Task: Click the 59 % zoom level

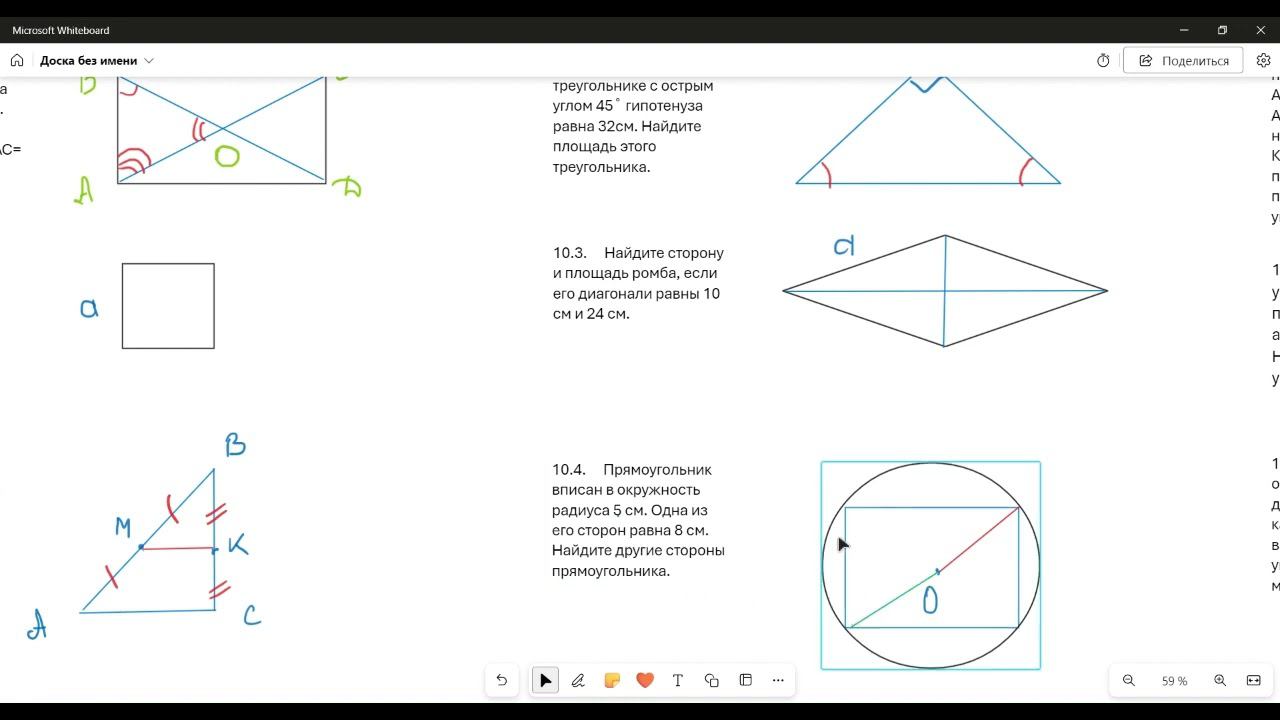Action: (1174, 681)
